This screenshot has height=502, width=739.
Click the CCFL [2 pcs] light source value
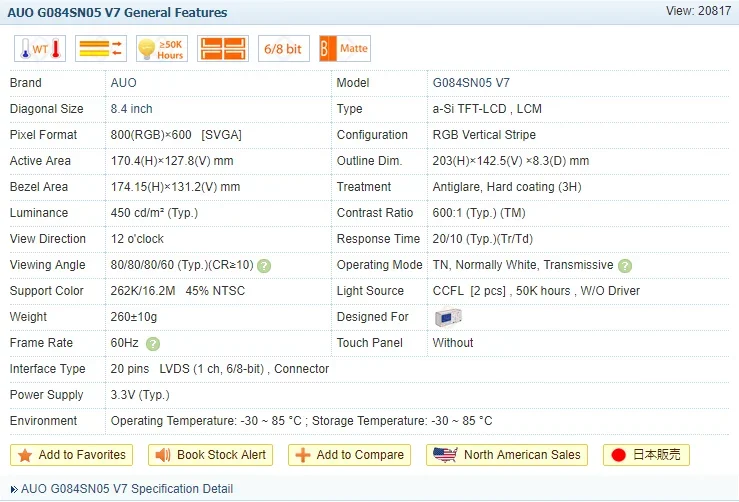point(536,291)
